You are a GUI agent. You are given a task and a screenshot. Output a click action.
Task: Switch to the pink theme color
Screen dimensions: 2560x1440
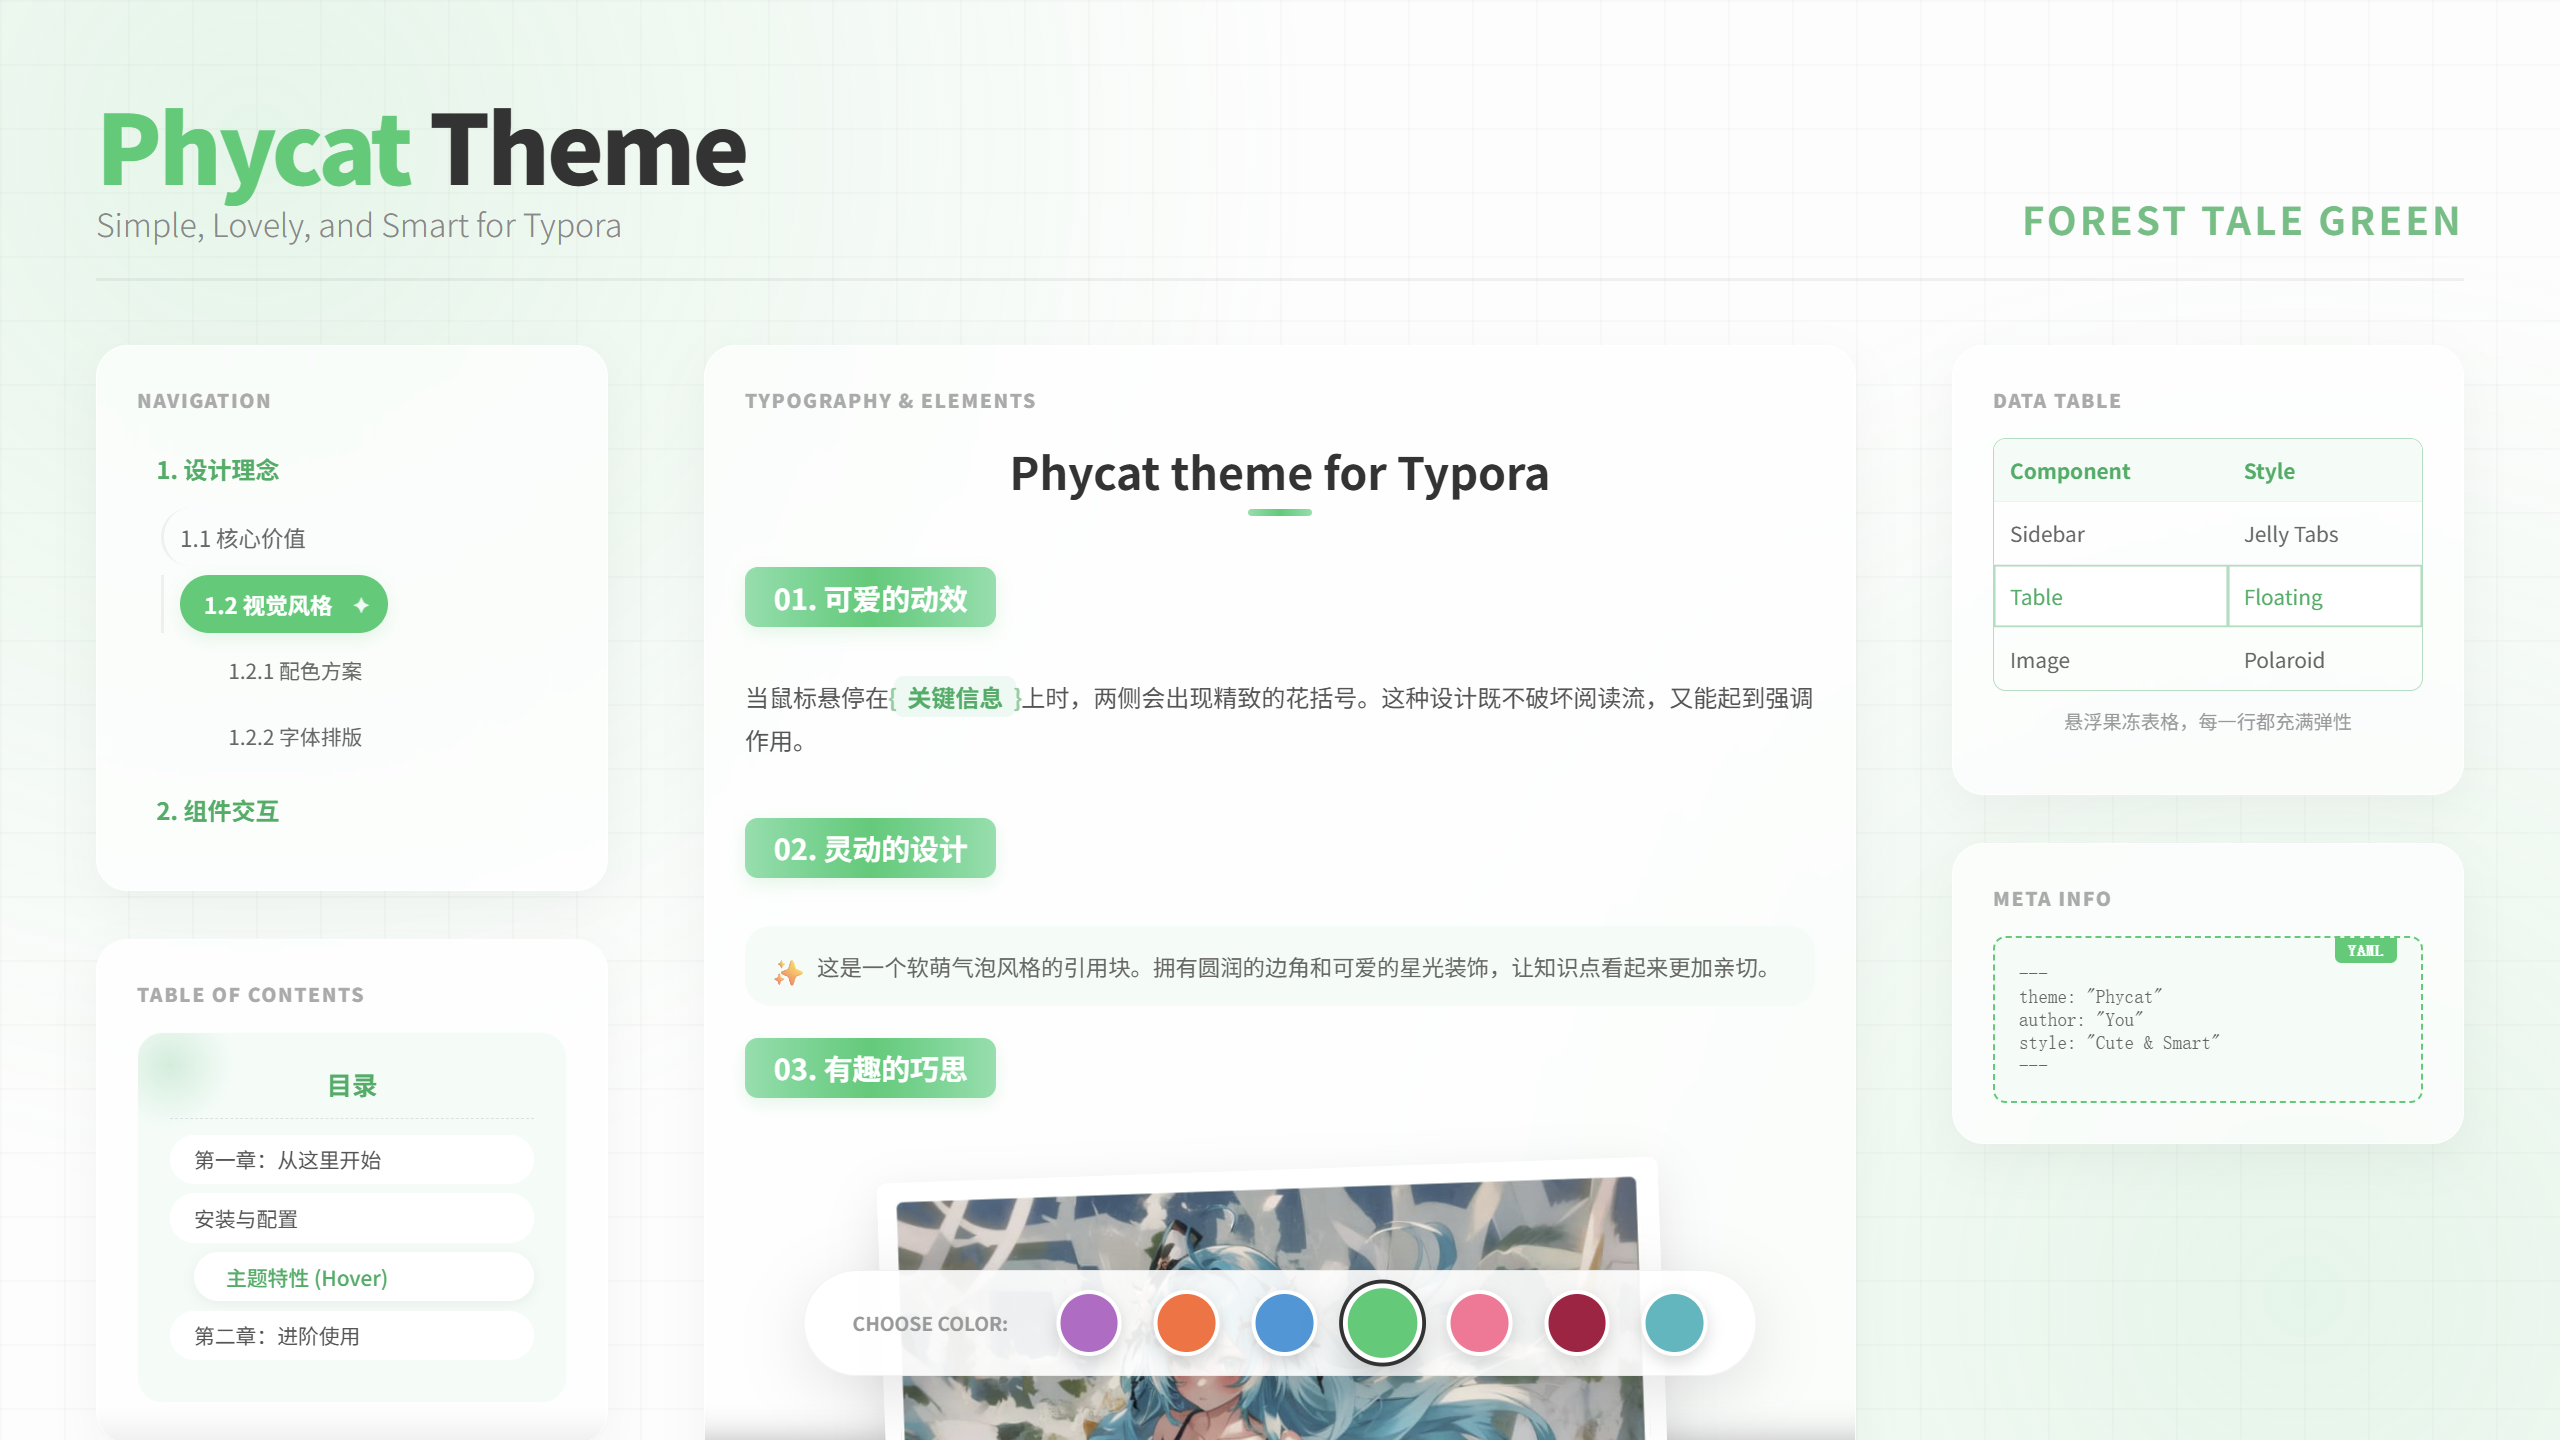1479,1322
